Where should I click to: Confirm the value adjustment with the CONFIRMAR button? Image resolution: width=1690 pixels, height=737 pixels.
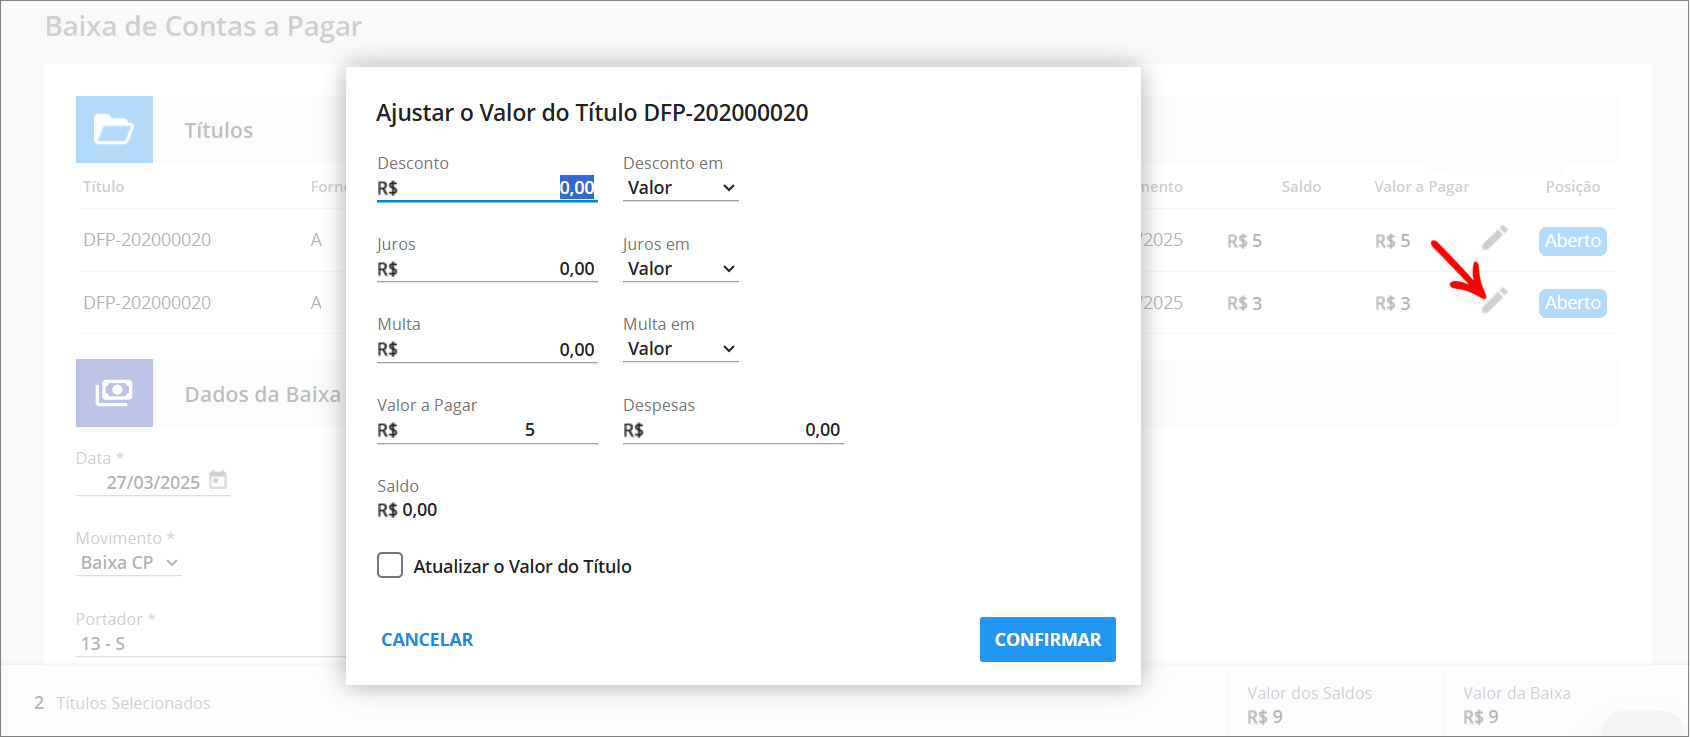click(1048, 639)
